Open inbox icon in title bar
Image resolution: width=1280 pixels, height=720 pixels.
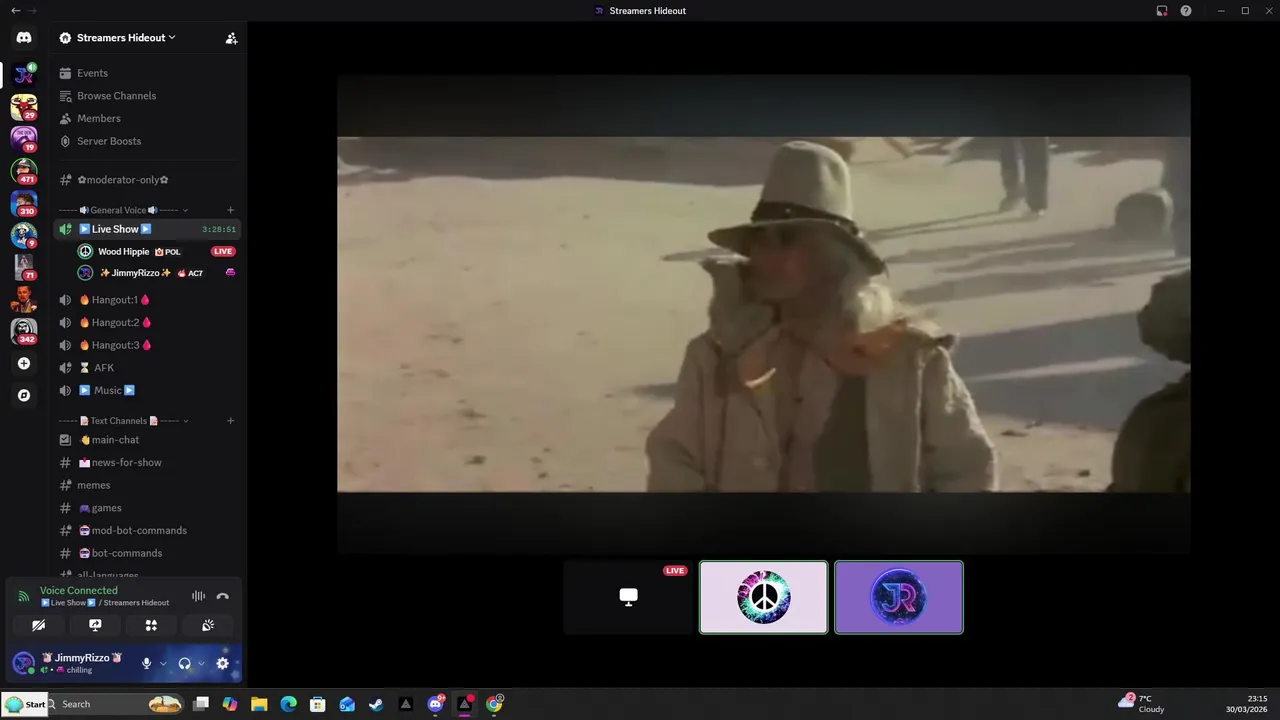click(1162, 11)
